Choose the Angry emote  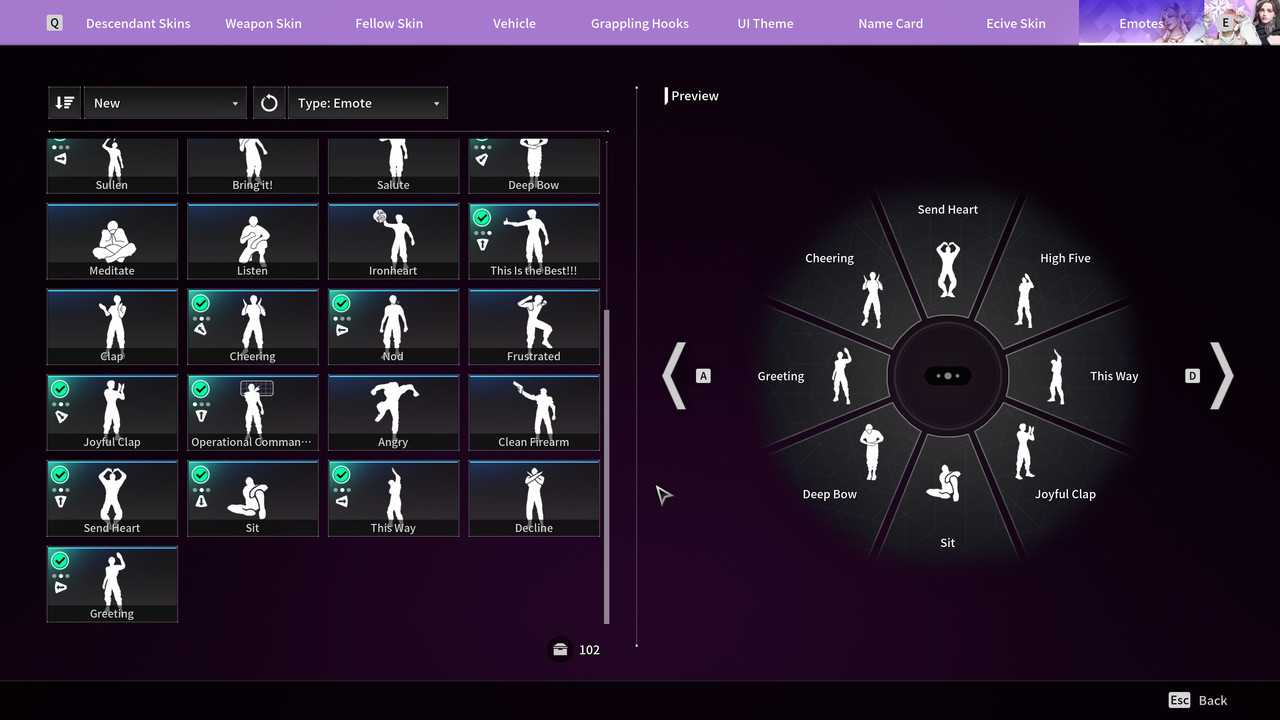click(393, 413)
